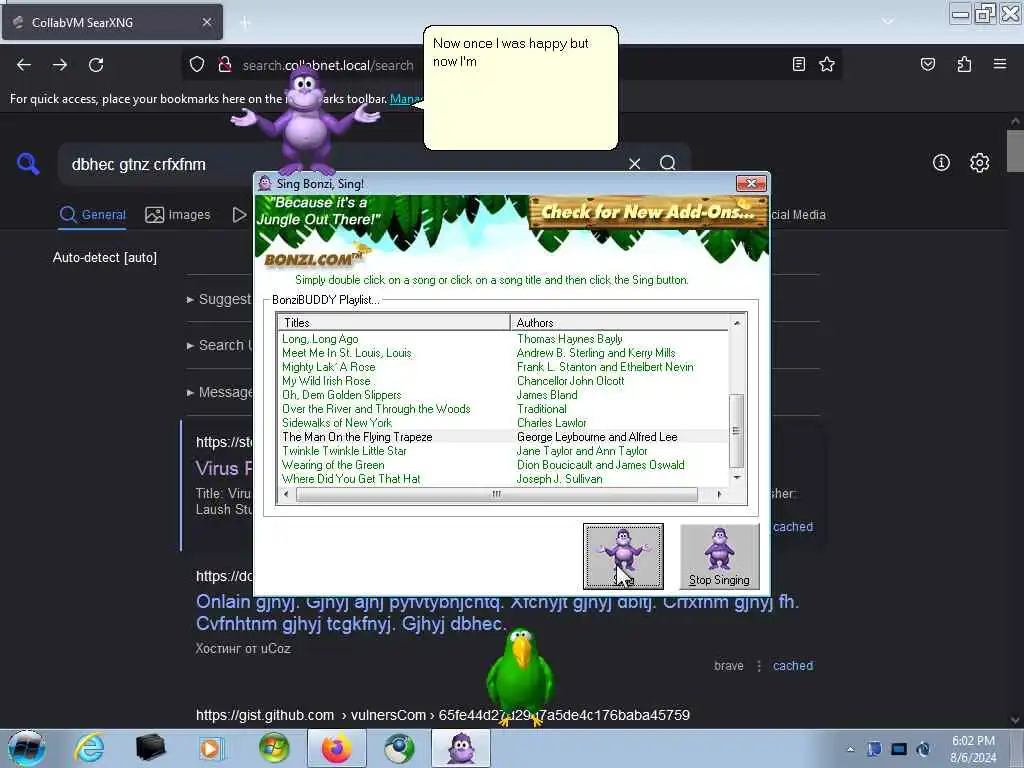The height and width of the screenshot is (768, 1024).
Task: Select song Long, Long Ago
Action: [320, 339]
